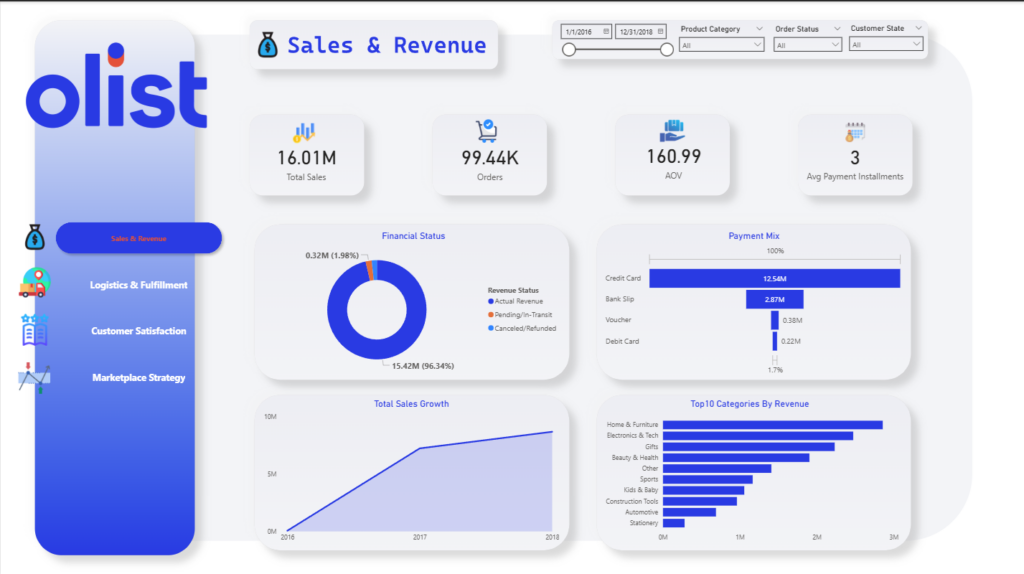Click the Payment Mix chart title

coord(754,236)
